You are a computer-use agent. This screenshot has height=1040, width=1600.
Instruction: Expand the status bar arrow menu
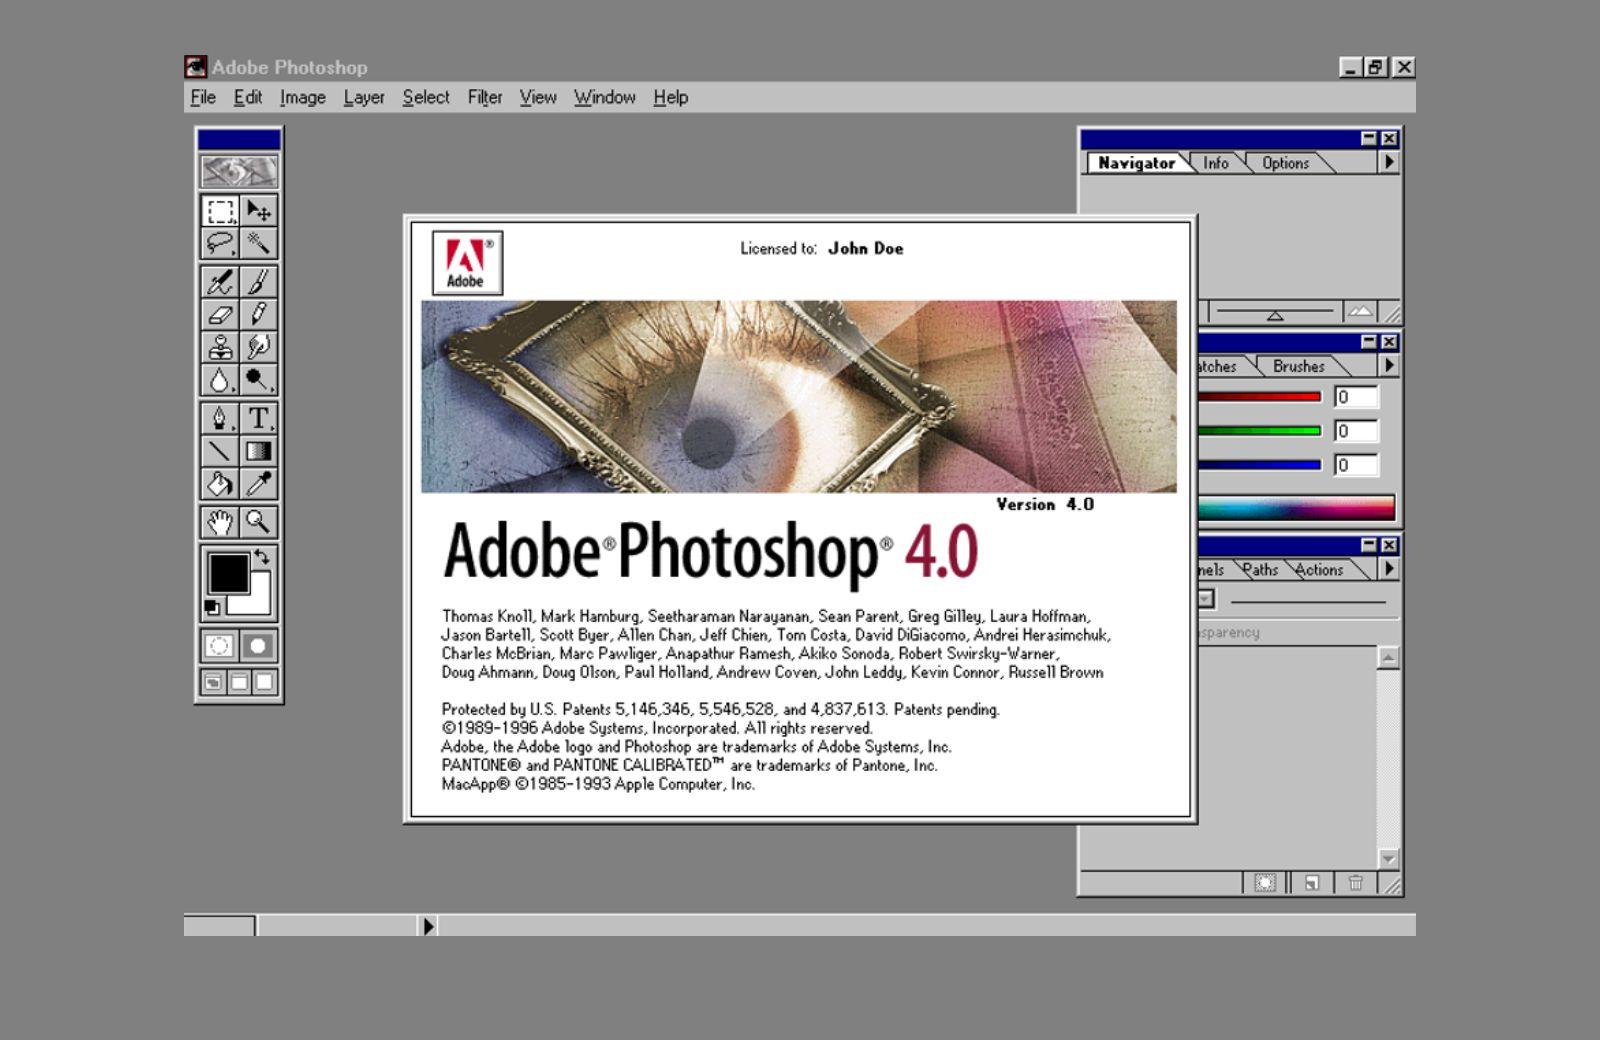pos(428,926)
